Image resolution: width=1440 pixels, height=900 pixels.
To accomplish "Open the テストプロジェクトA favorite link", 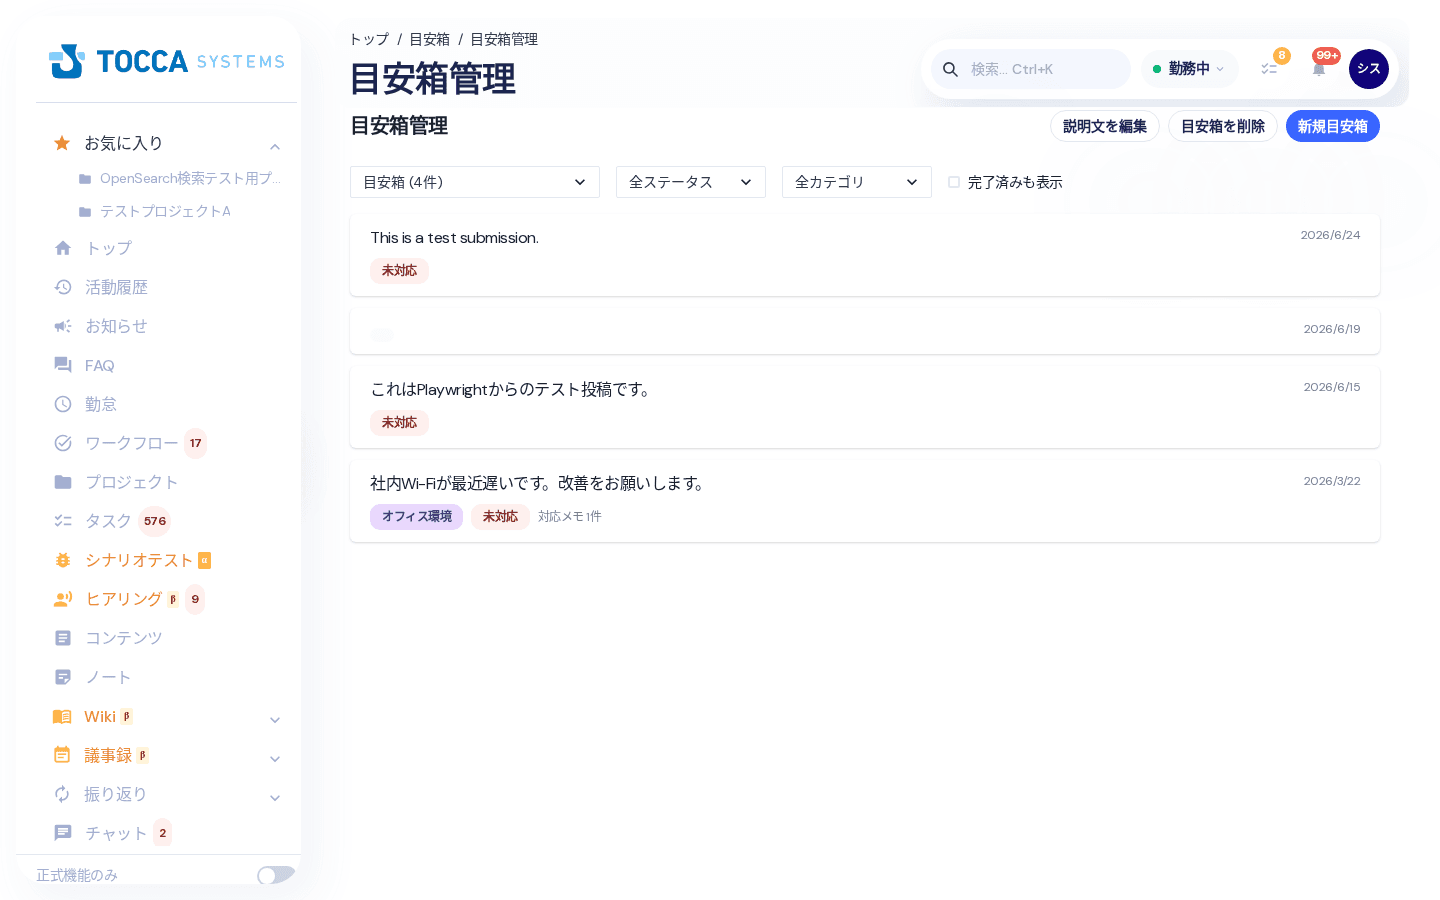I will click(x=165, y=211).
